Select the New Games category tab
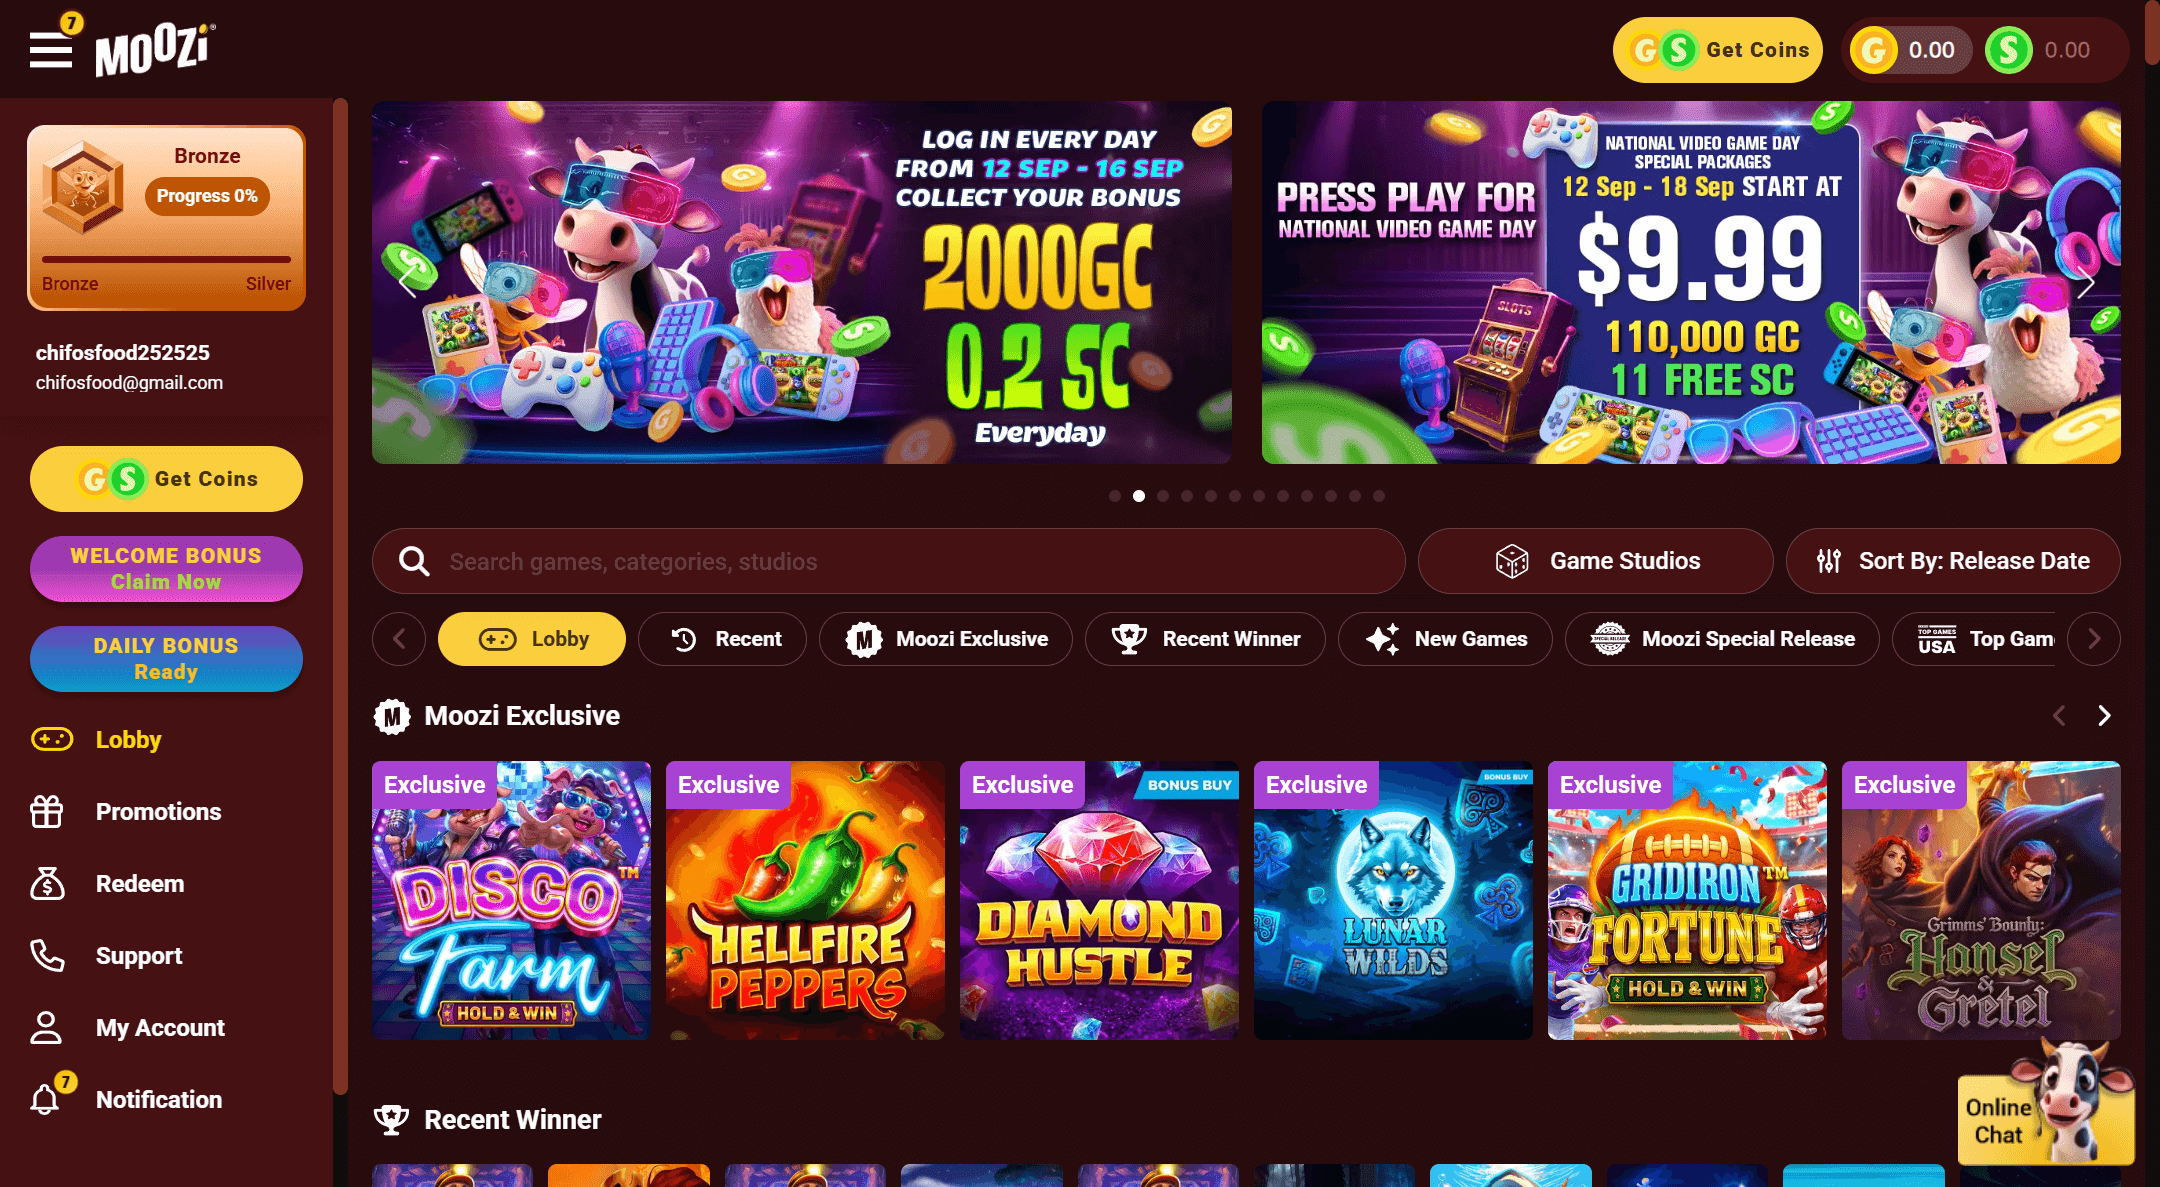 [x=1445, y=639]
